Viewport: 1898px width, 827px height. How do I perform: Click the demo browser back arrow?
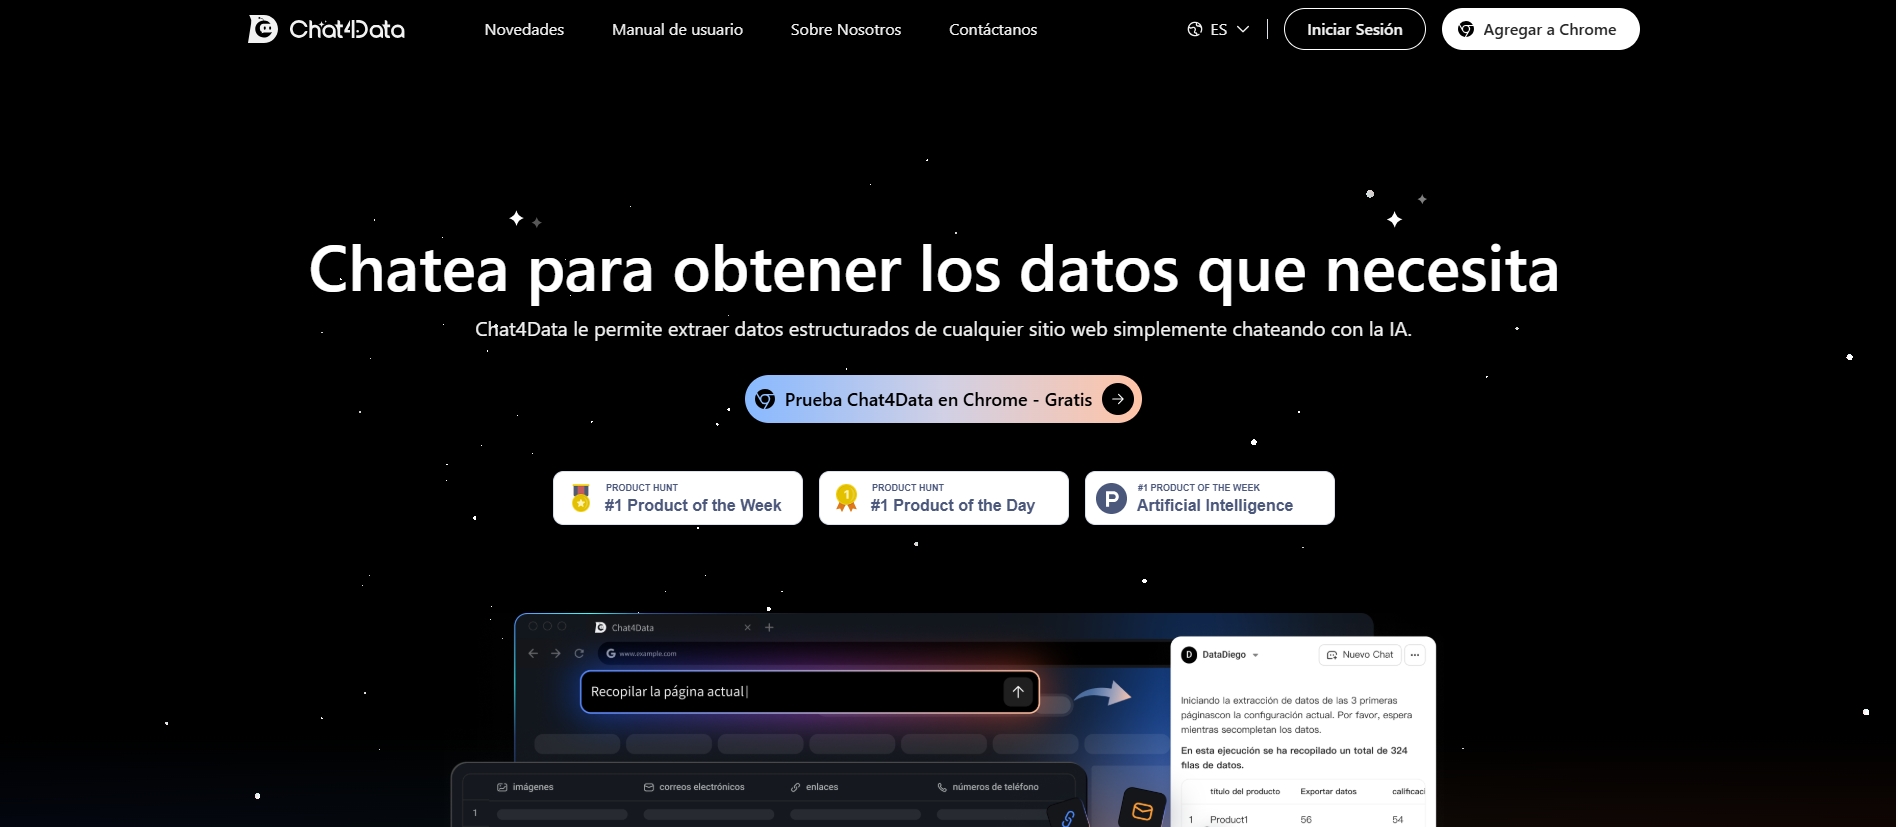[x=533, y=653]
